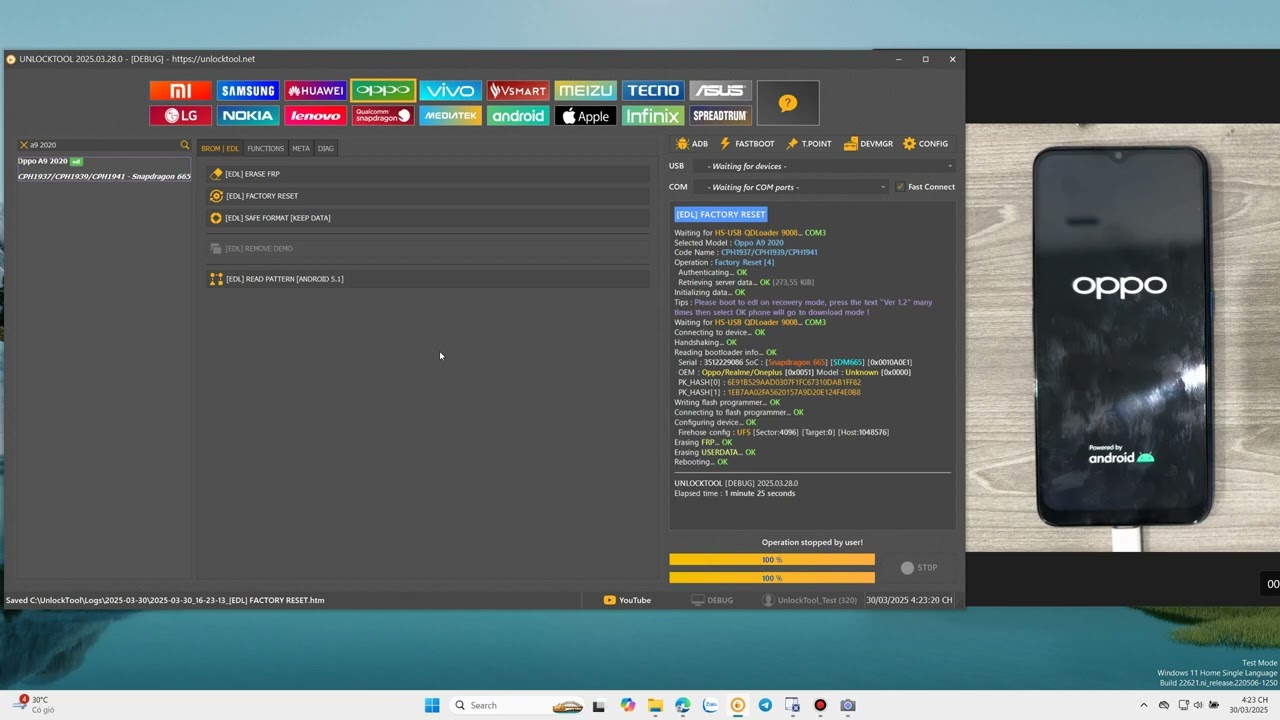1280x720 pixels.
Task: Run [EDL] SAFE FORMAT [KEEP DATA]
Action: [x=429, y=218]
